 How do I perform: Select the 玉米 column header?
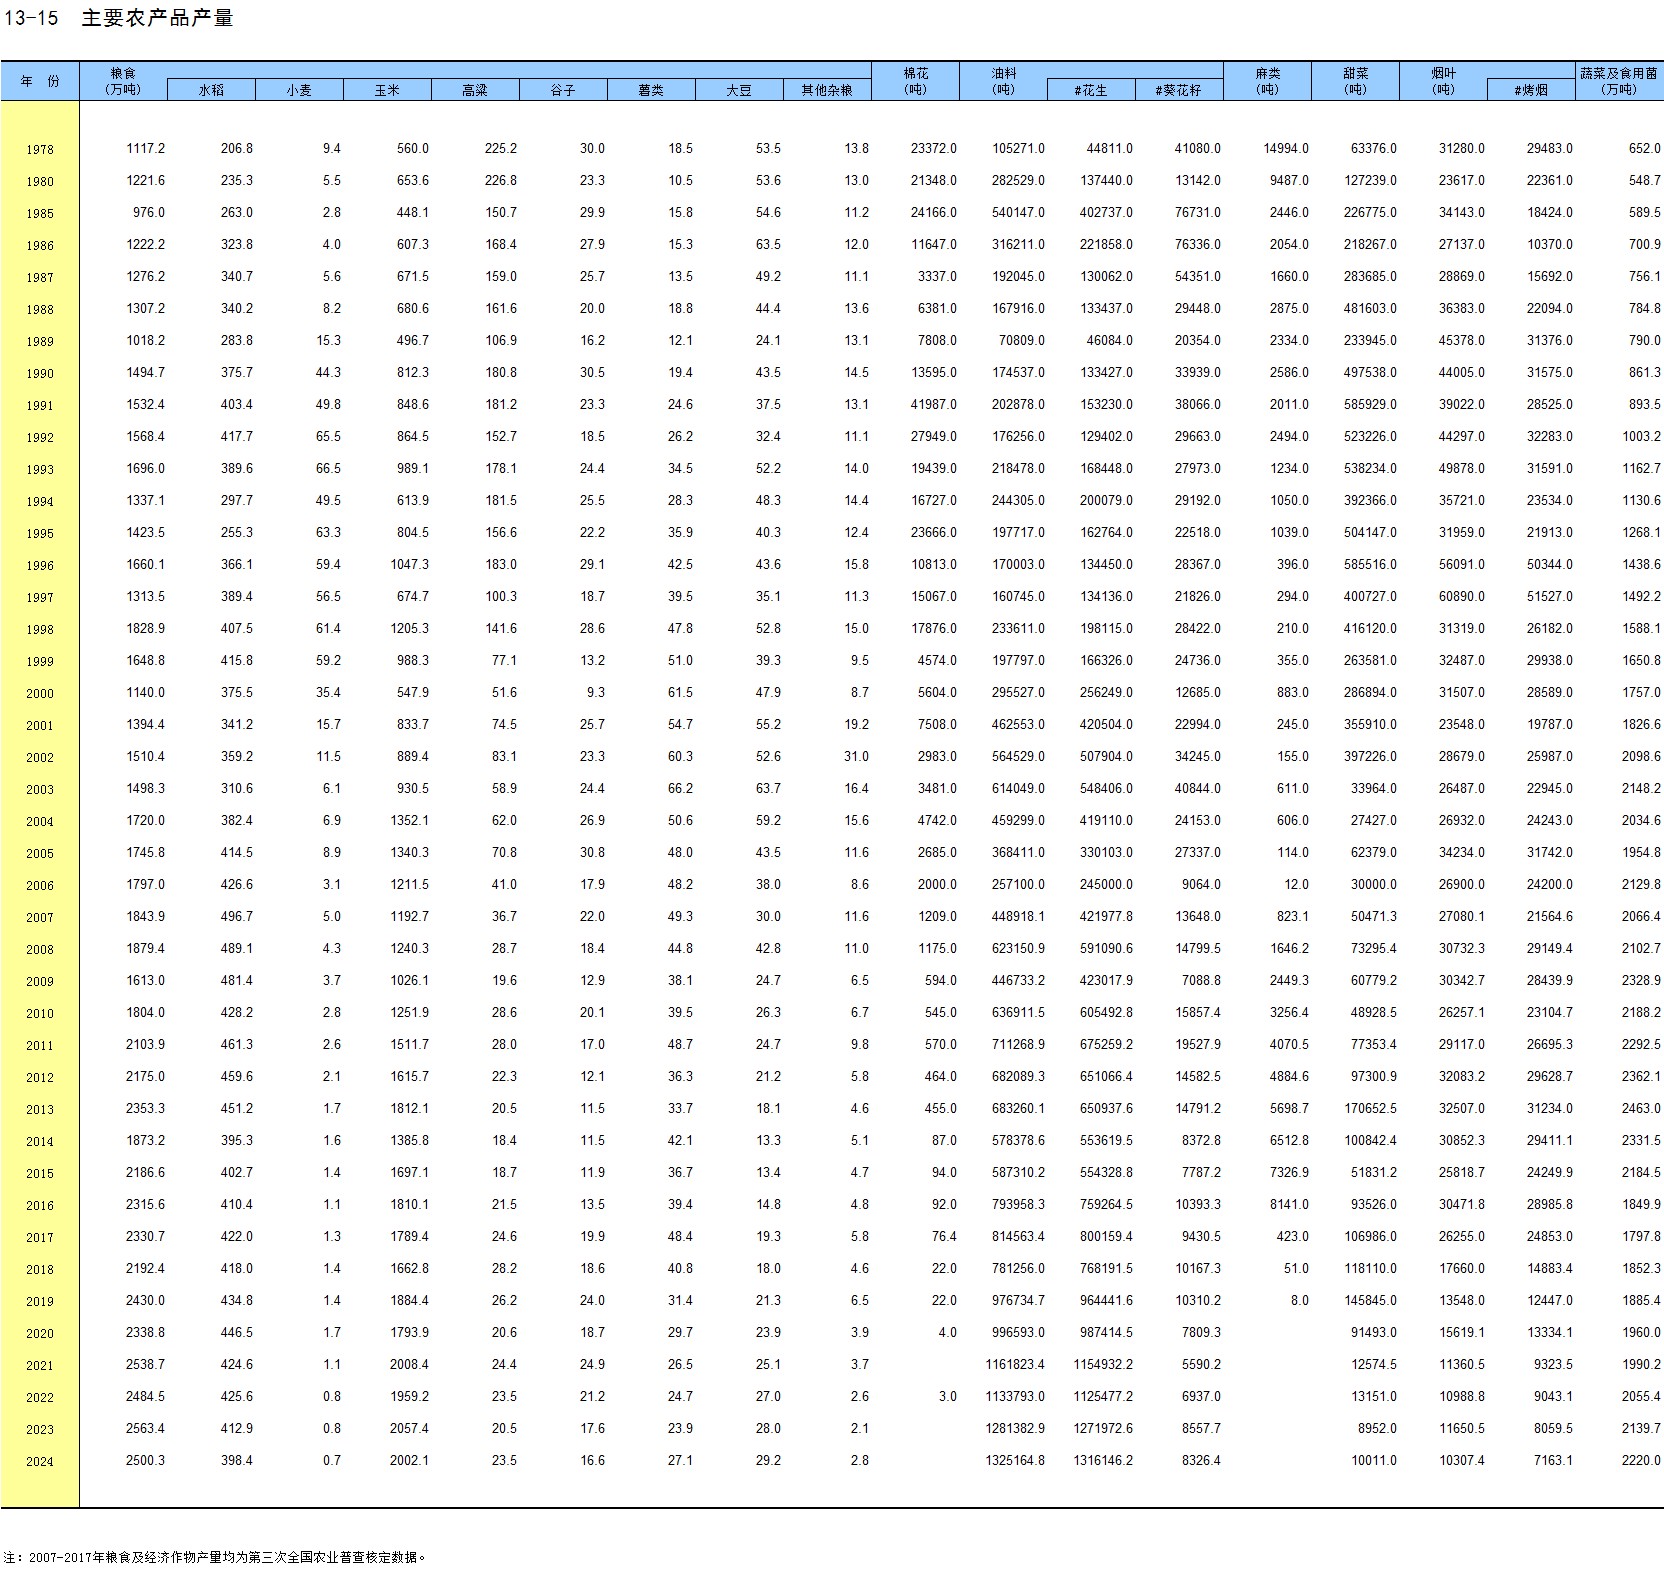pos(387,90)
